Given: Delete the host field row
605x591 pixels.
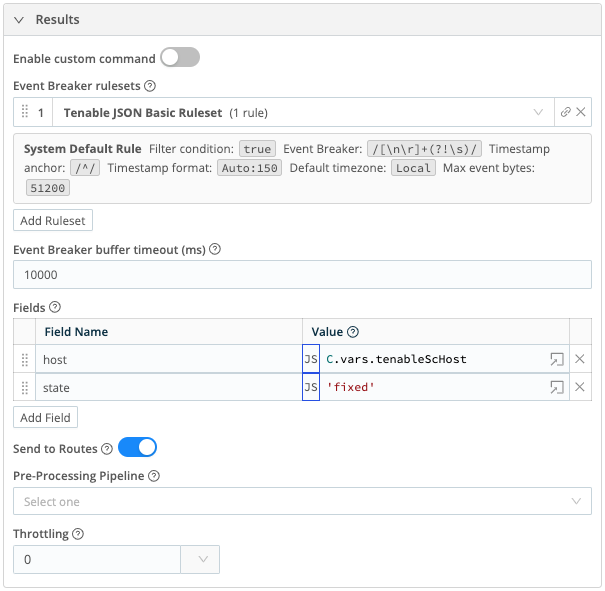Looking at the screenshot, I should coord(580,359).
